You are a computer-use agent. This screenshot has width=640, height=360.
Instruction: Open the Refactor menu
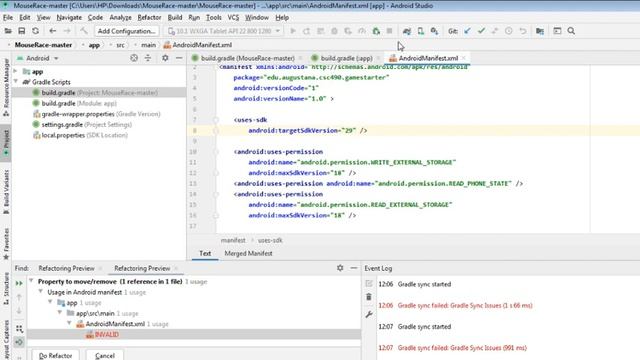tap(149, 18)
